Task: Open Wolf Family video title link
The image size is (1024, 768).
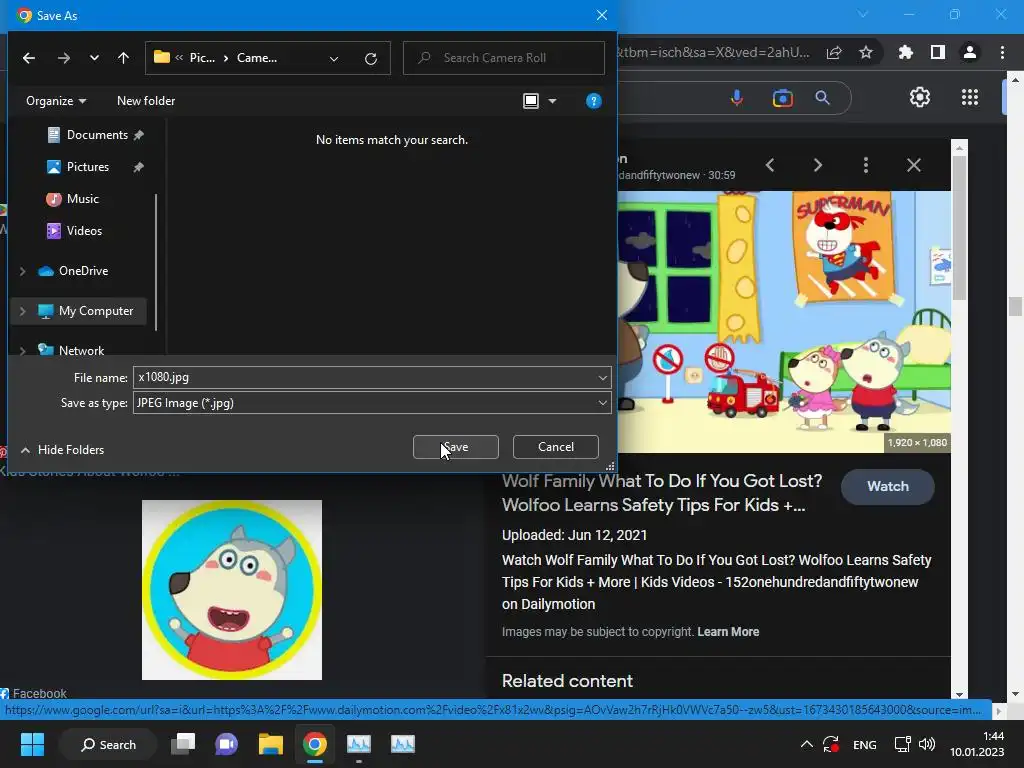Action: 662,493
